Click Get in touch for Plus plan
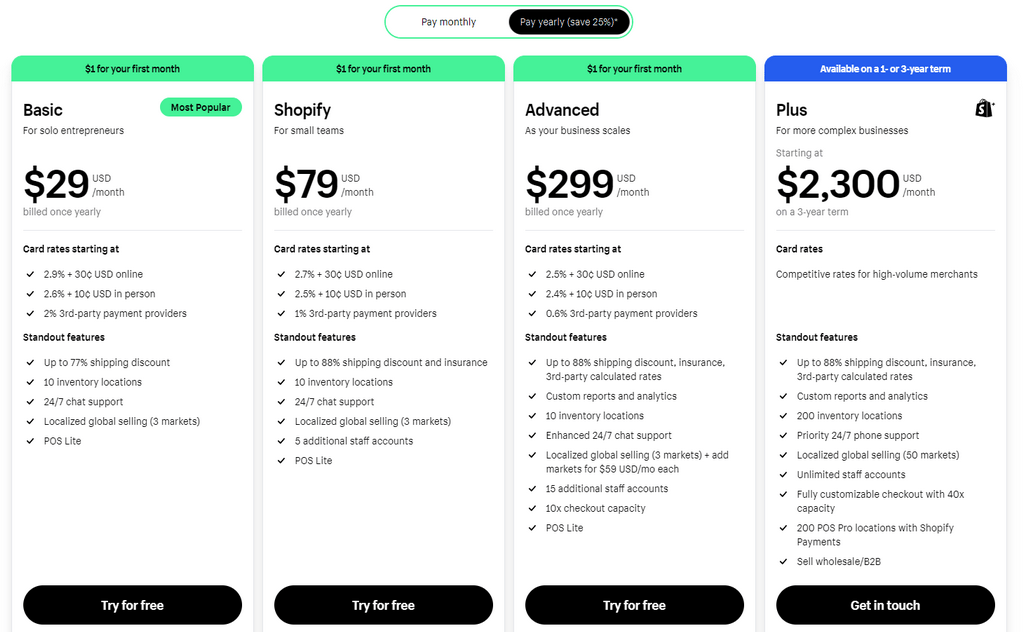The image size is (1024, 632). pos(885,605)
